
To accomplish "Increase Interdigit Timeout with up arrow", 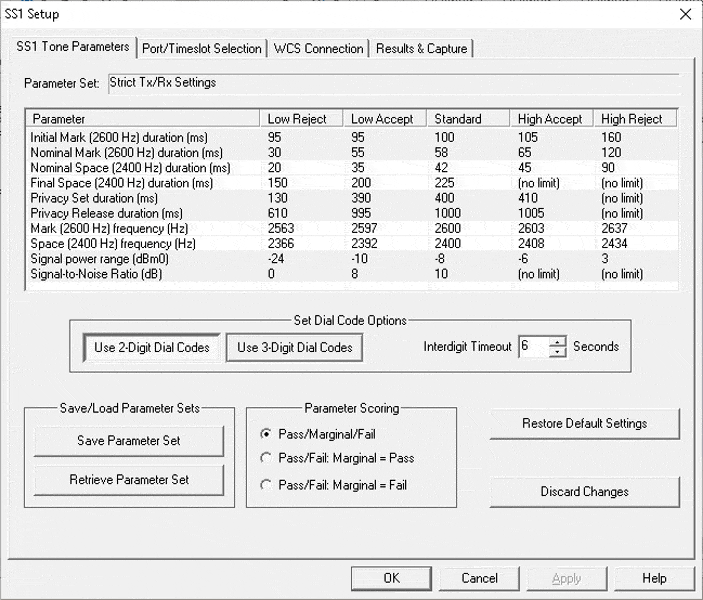I will click(557, 342).
